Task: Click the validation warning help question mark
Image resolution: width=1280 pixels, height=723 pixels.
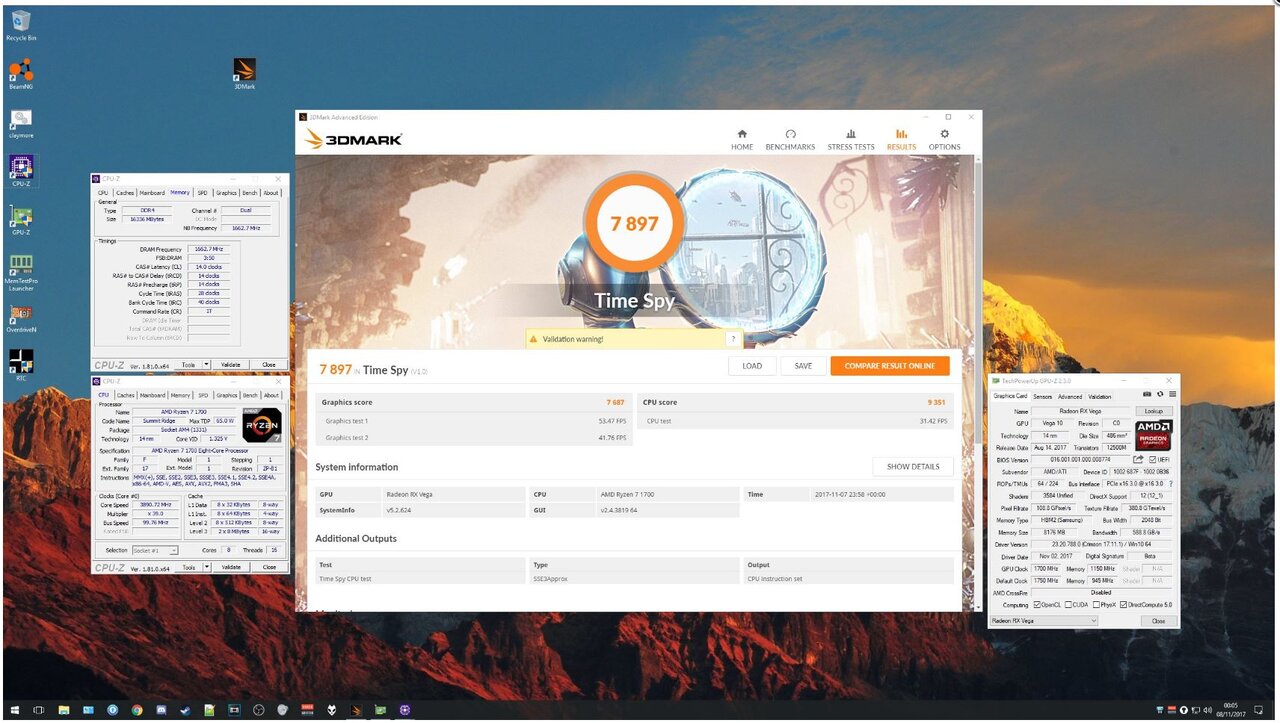Action: (x=732, y=339)
